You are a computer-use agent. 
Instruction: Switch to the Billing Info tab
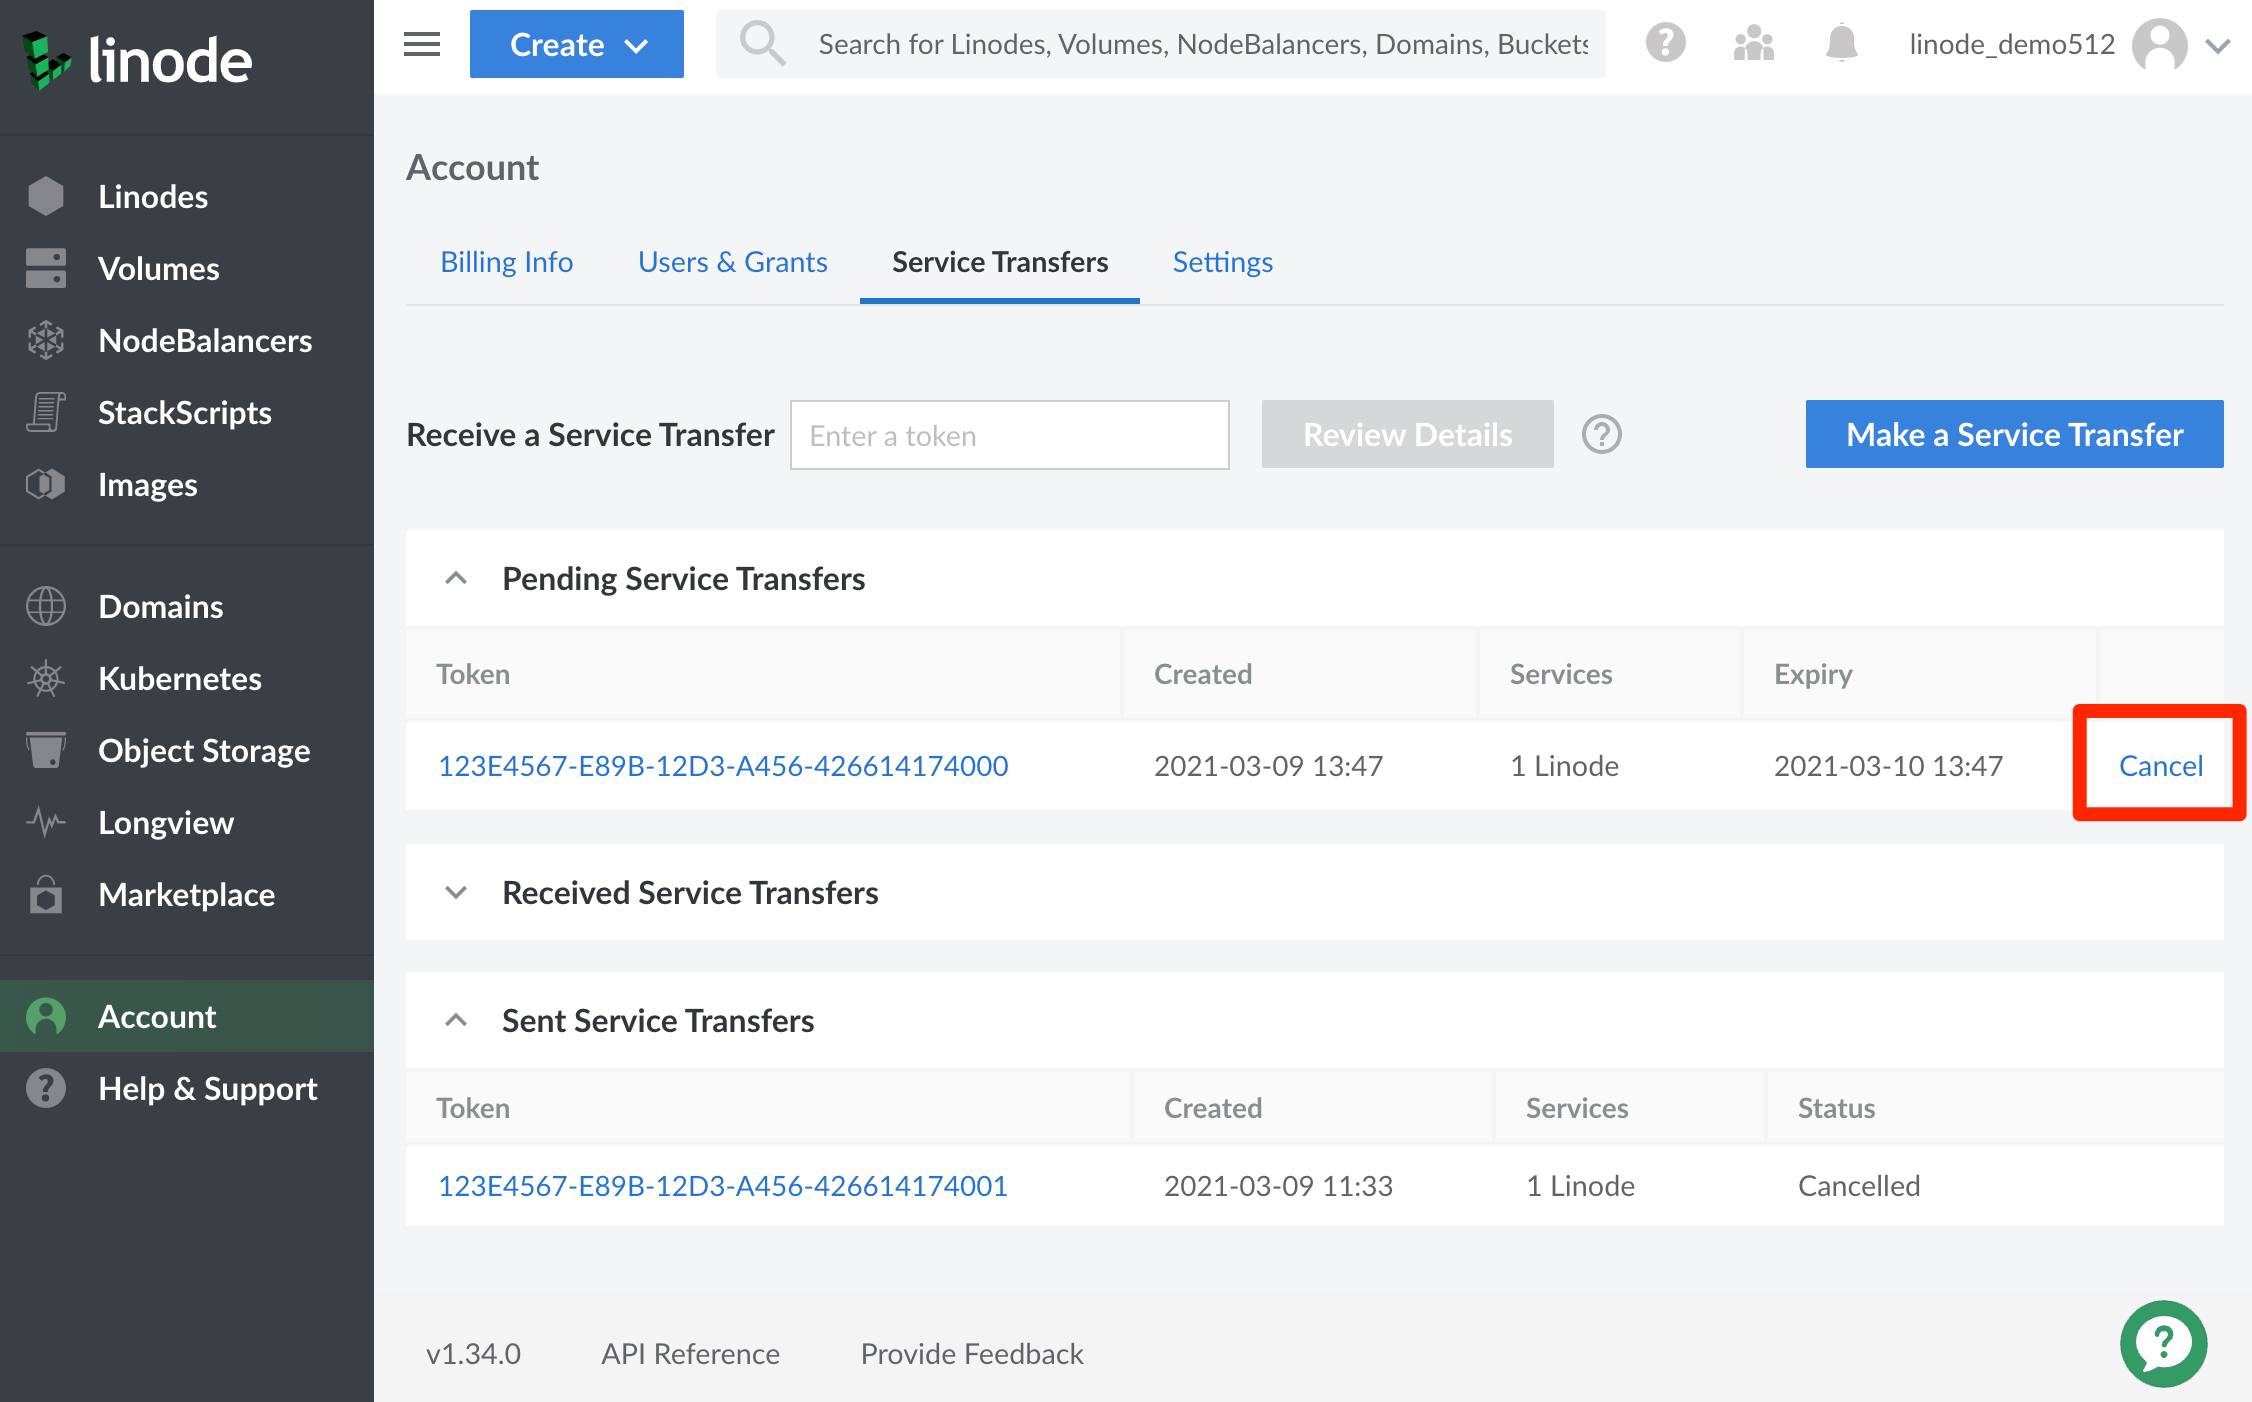point(506,261)
